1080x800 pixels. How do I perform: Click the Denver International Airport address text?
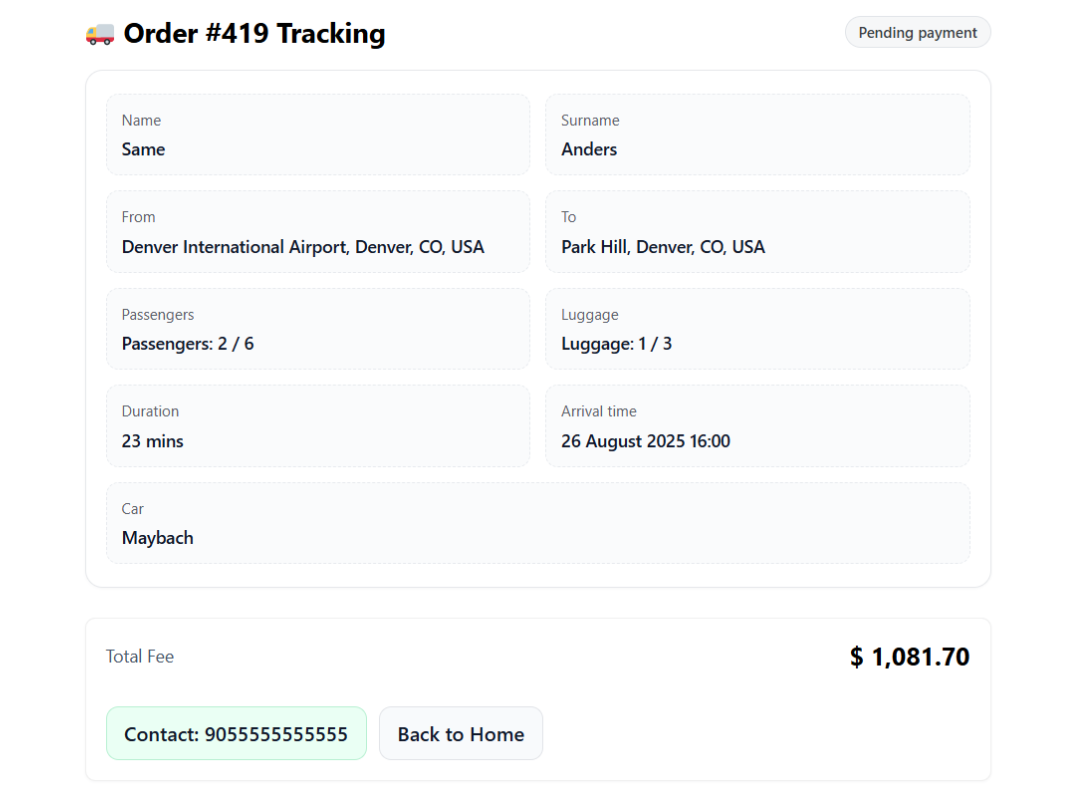303,247
